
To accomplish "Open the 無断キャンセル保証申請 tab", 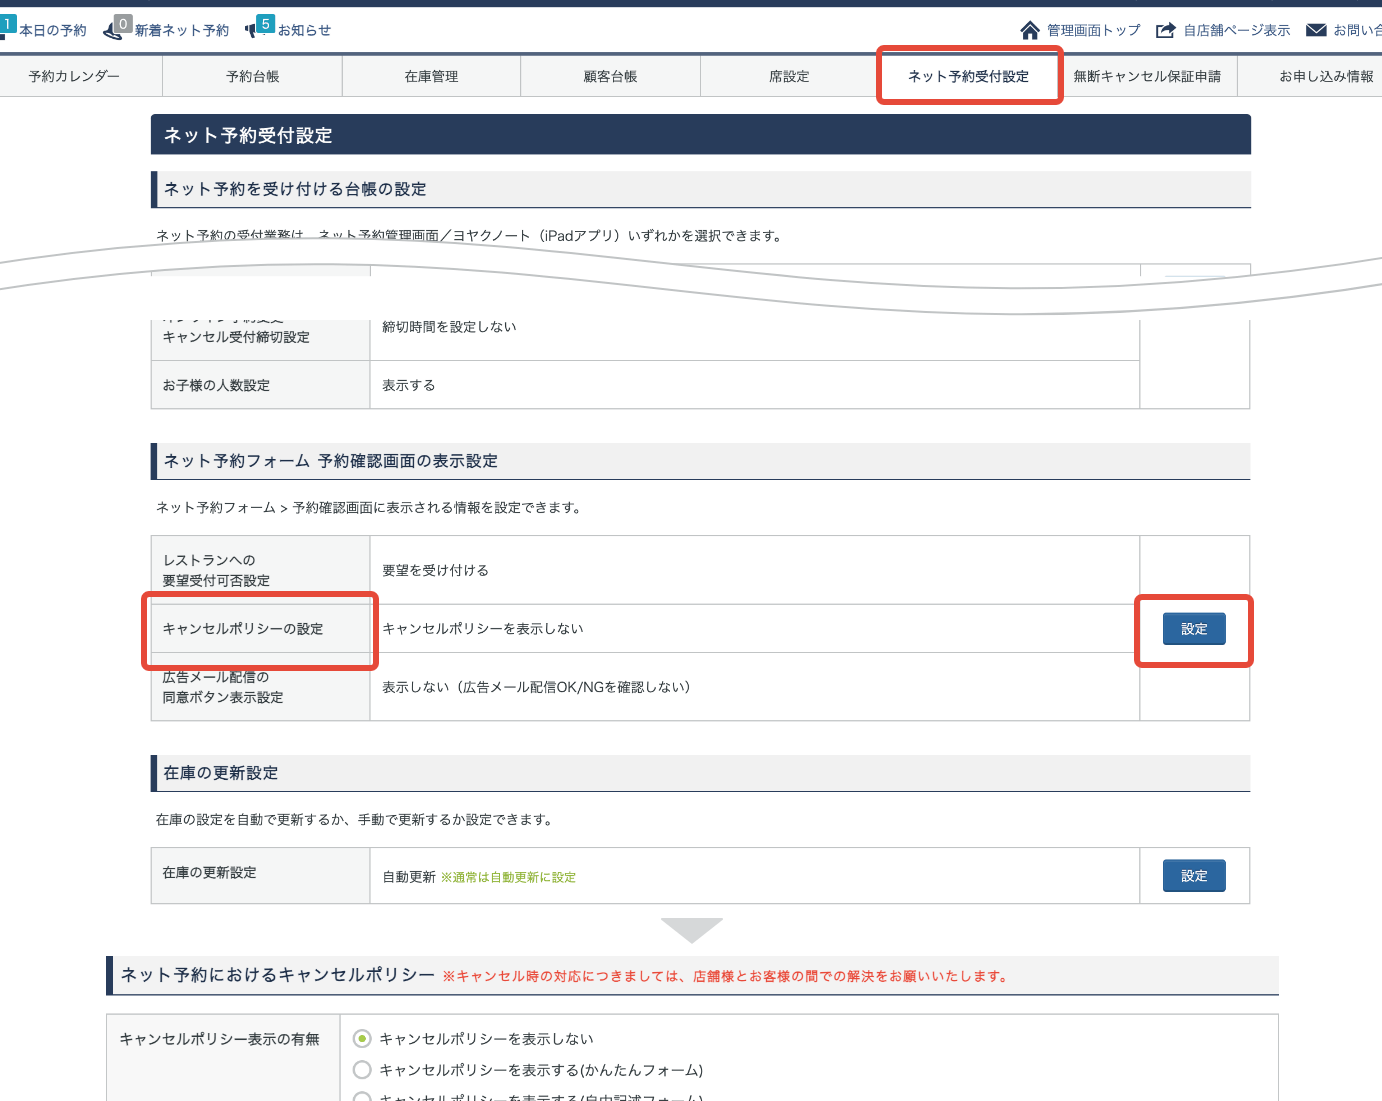I will (x=1147, y=76).
